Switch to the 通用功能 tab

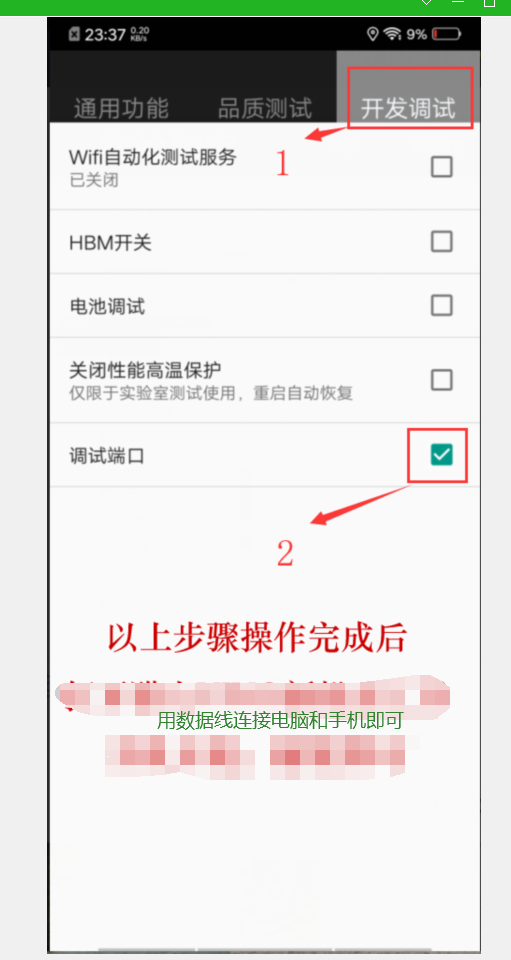click(121, 108)
